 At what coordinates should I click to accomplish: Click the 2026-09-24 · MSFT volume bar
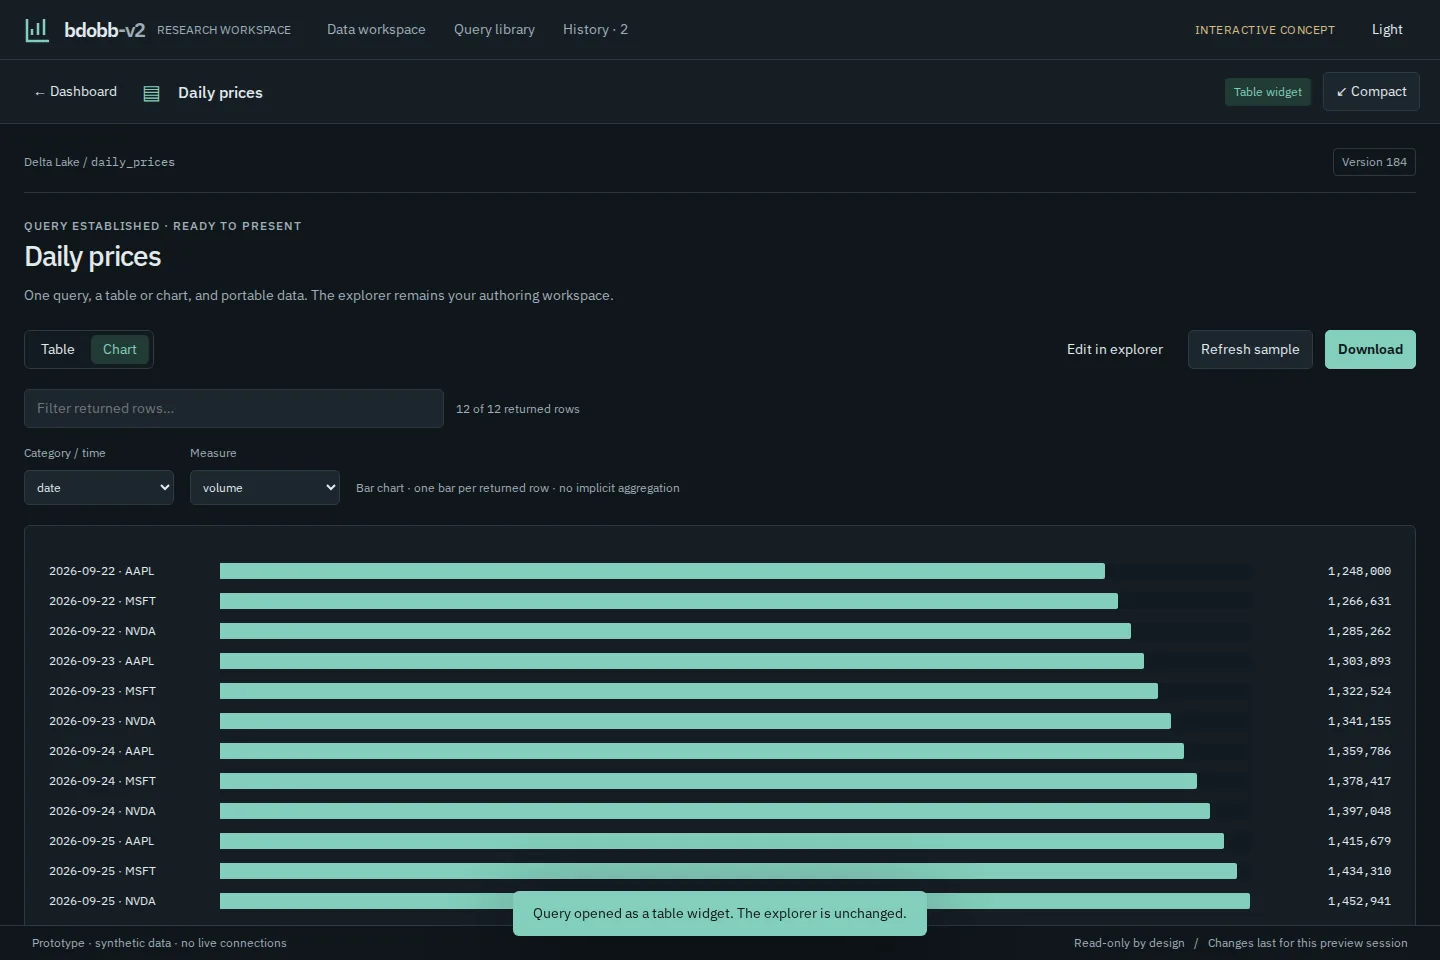click(708, 781)
